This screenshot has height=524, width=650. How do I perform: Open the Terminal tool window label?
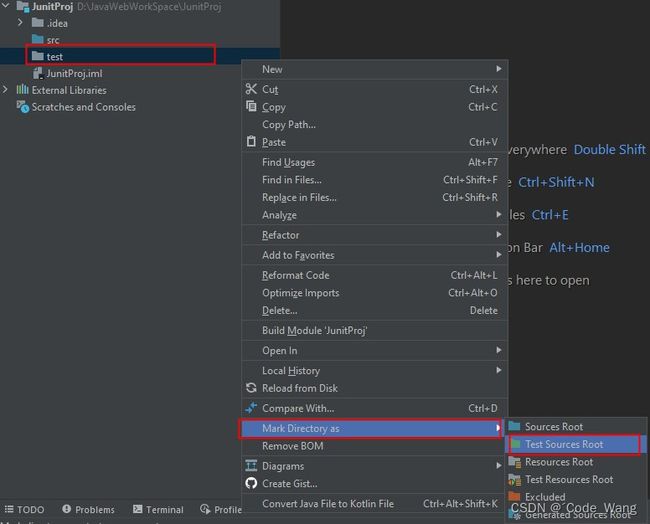[x=164, y=509]
